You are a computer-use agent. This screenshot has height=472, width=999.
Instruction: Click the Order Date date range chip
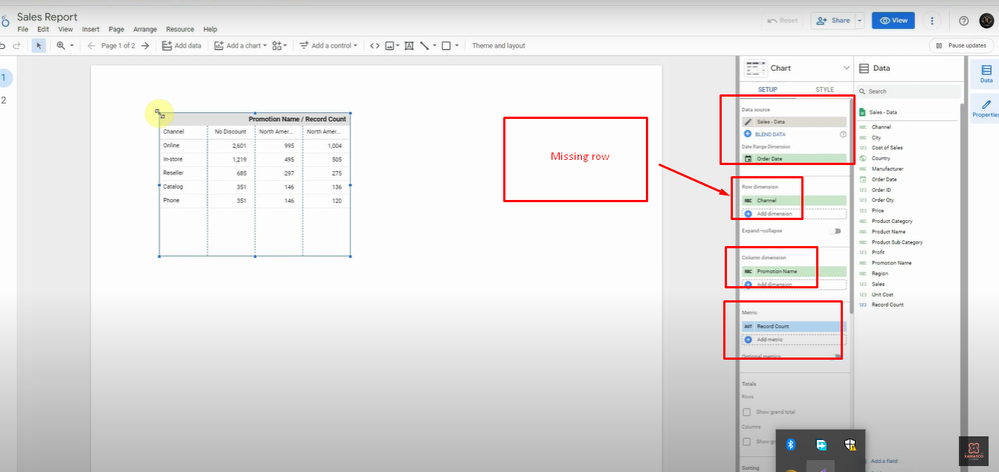tap(794, 159)
